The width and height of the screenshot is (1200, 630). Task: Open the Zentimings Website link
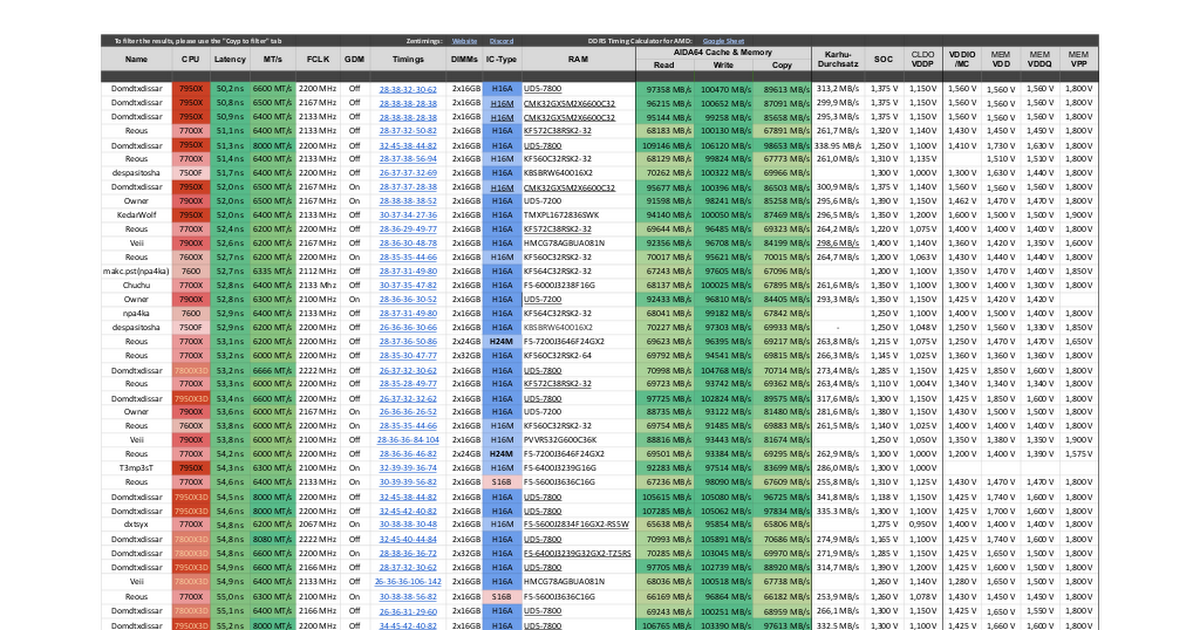(x=465, y=41)
